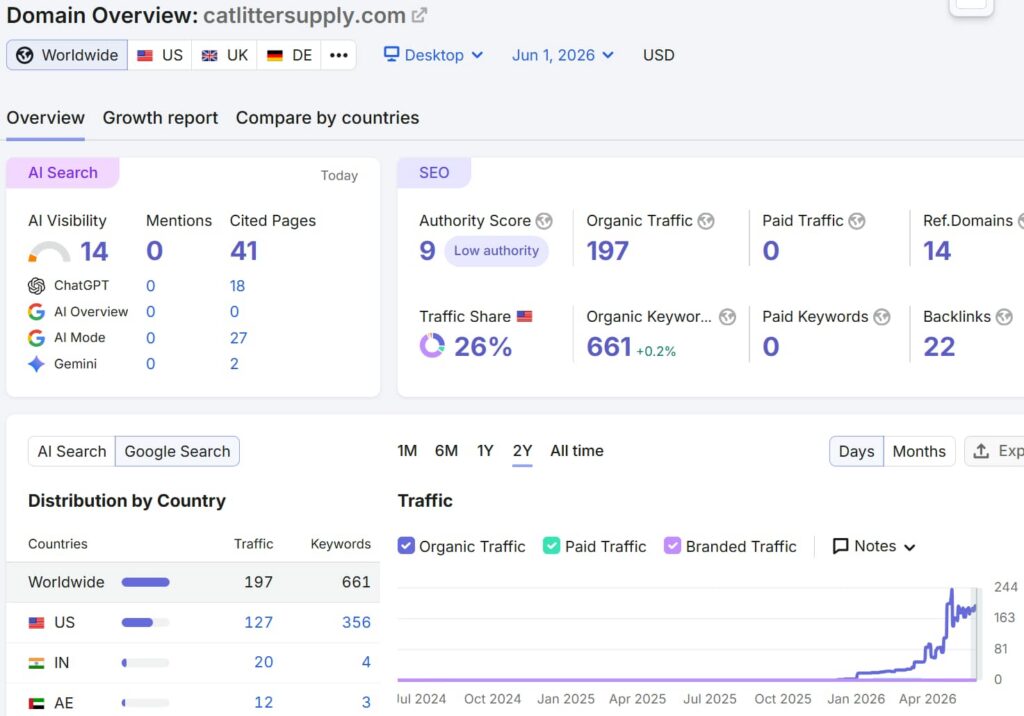The image size is (1024, 716).
Task: Click the Worldwide traffic progress bar
Action: click(146, 582)
